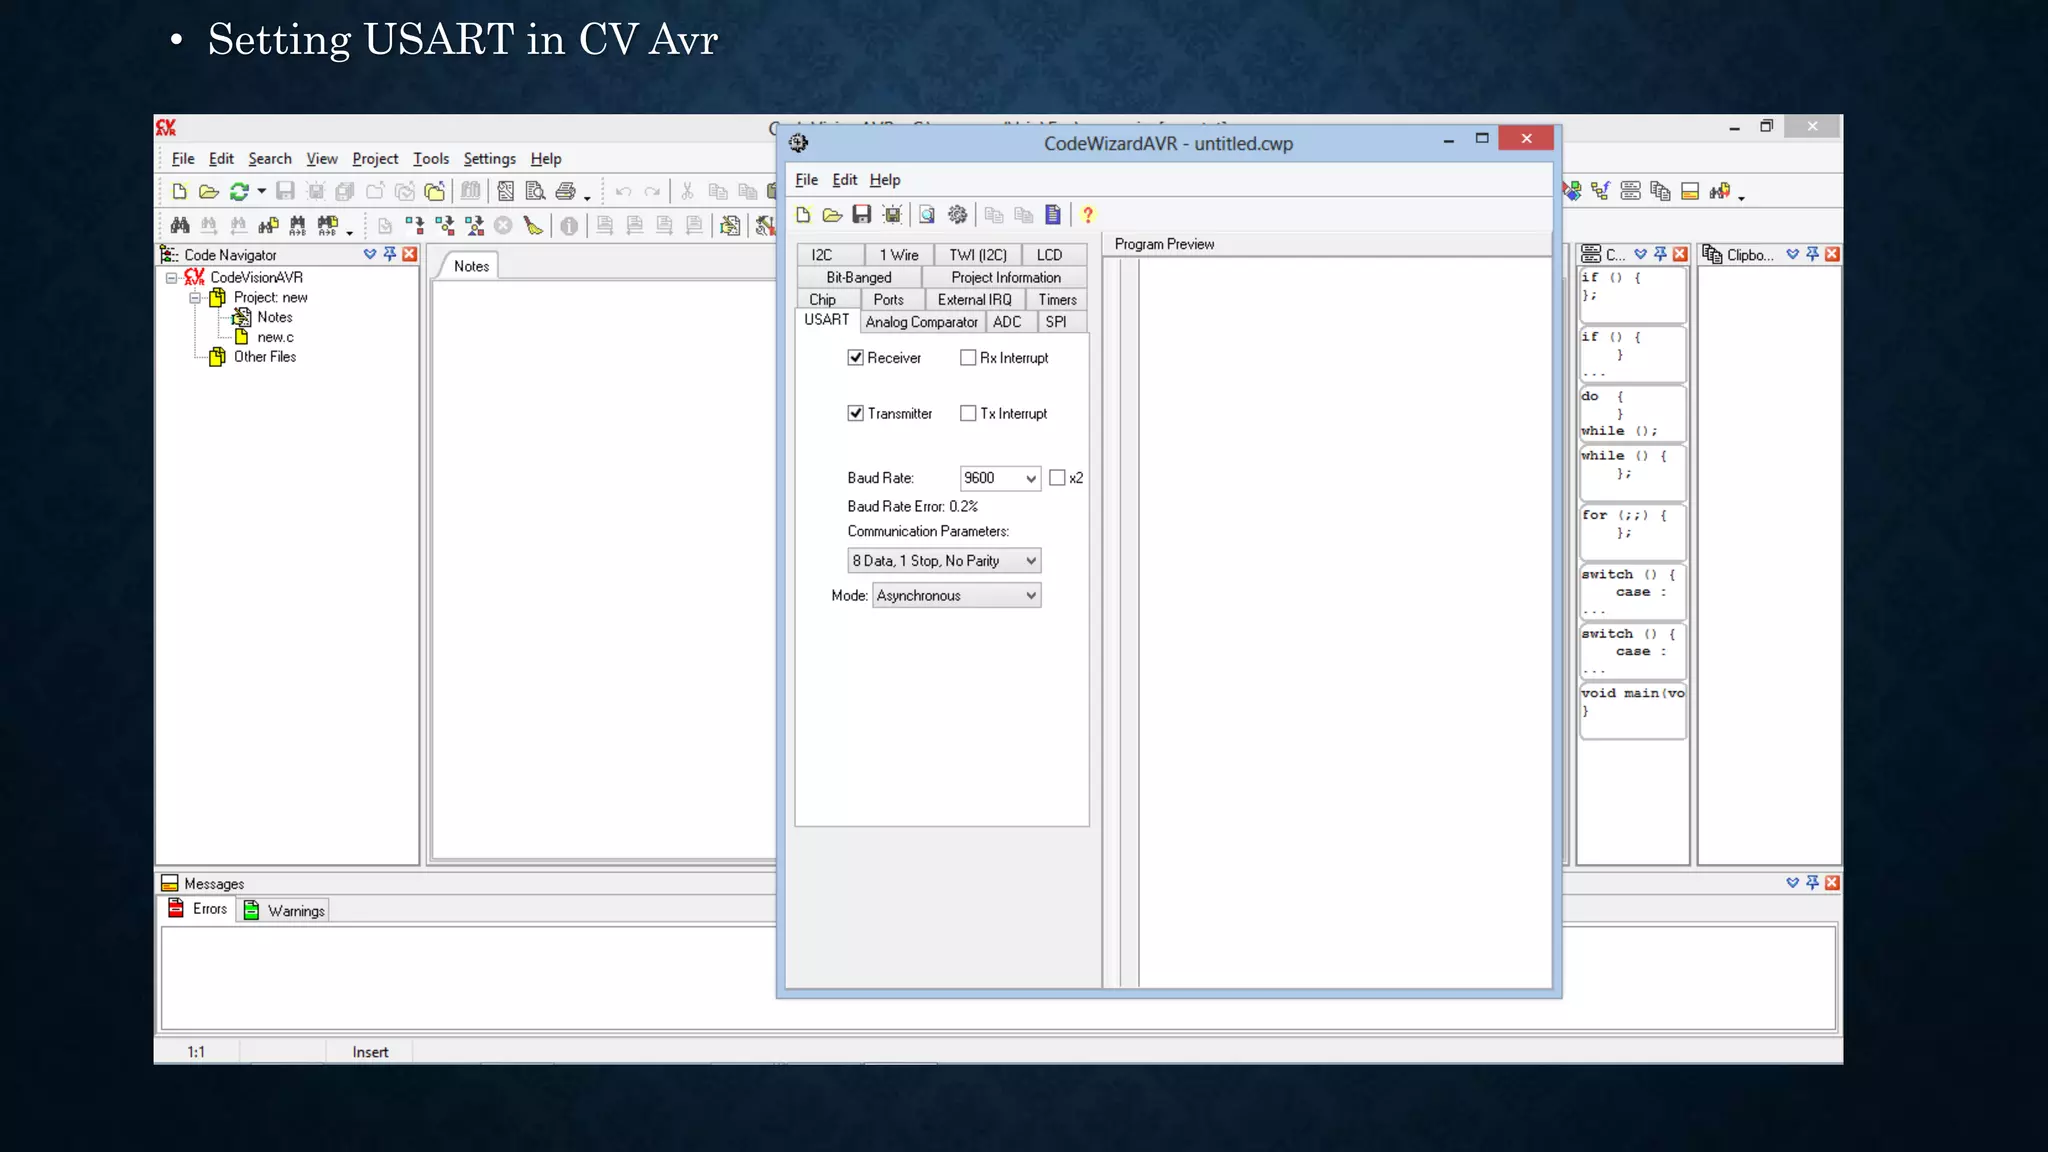
Task: Enable the Rx Interrupt checkbox
Action: [x=968, y=358]
